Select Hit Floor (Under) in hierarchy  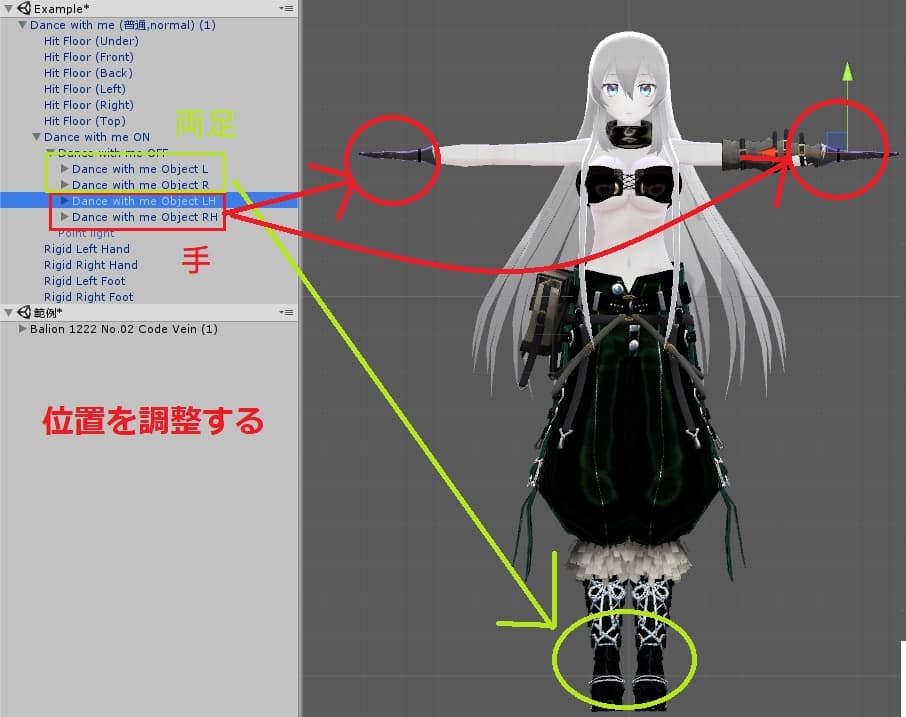tap(91, 41)
